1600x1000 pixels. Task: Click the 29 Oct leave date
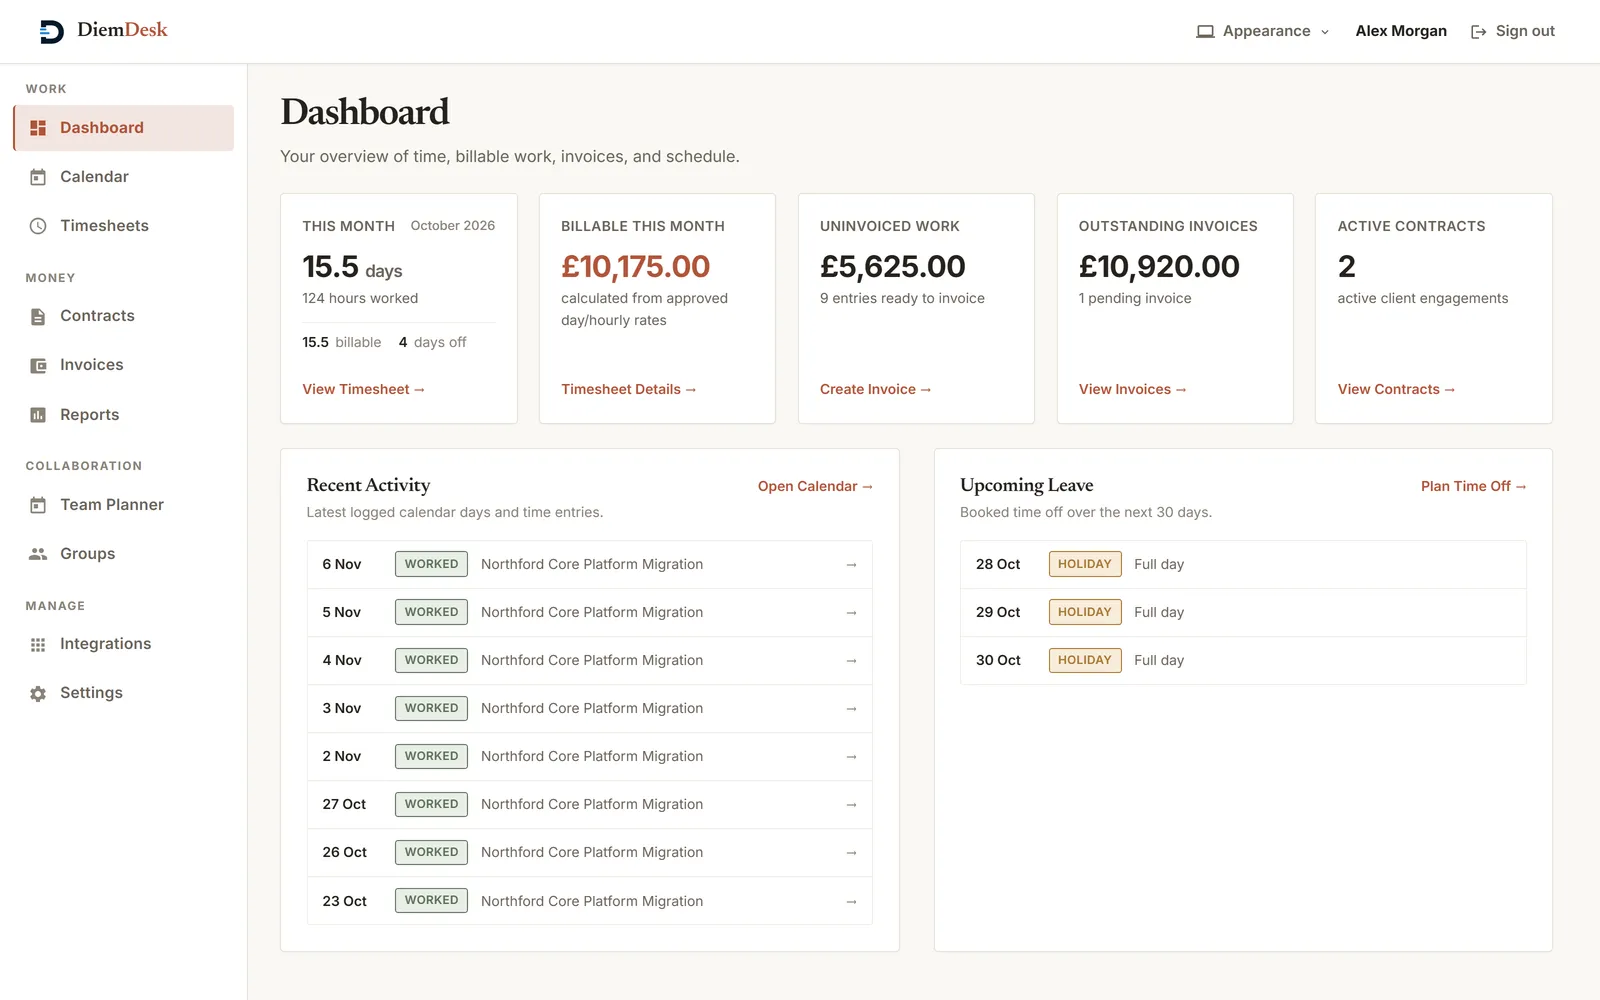coord(998,612)
